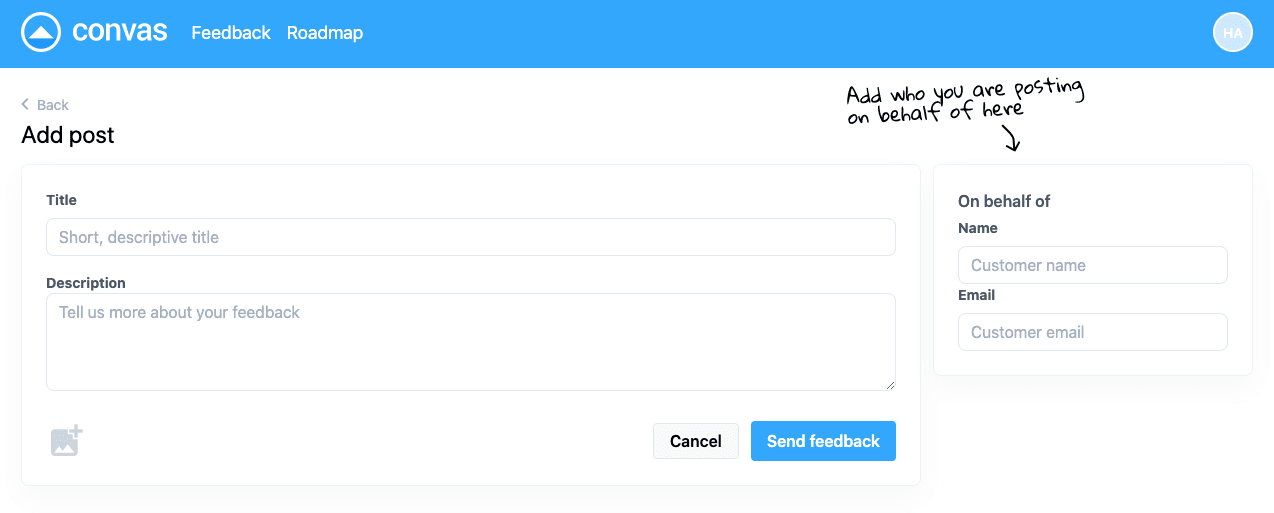Open the HA user avatar menu
This screenshot has width=1274, height=513.
[x=1232, y=33]
